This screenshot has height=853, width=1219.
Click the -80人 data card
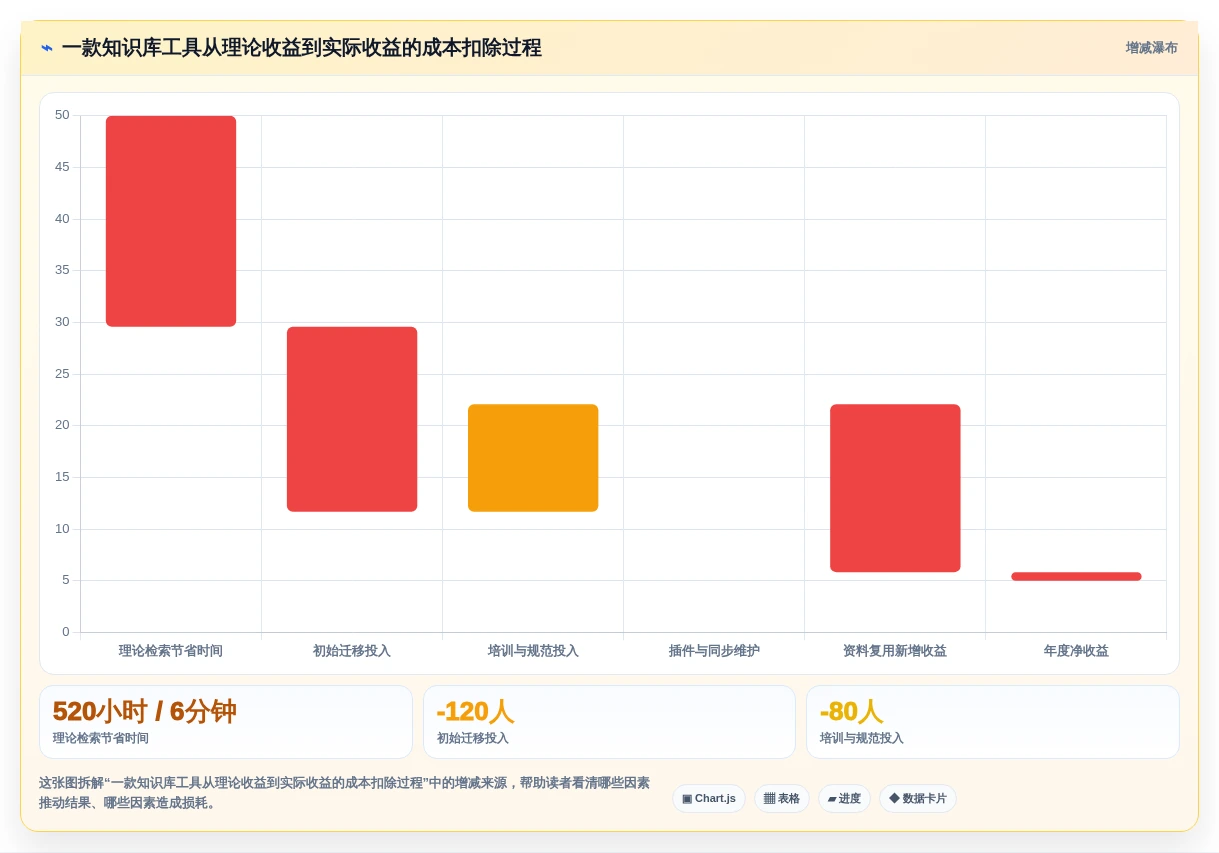pos(993,722)
